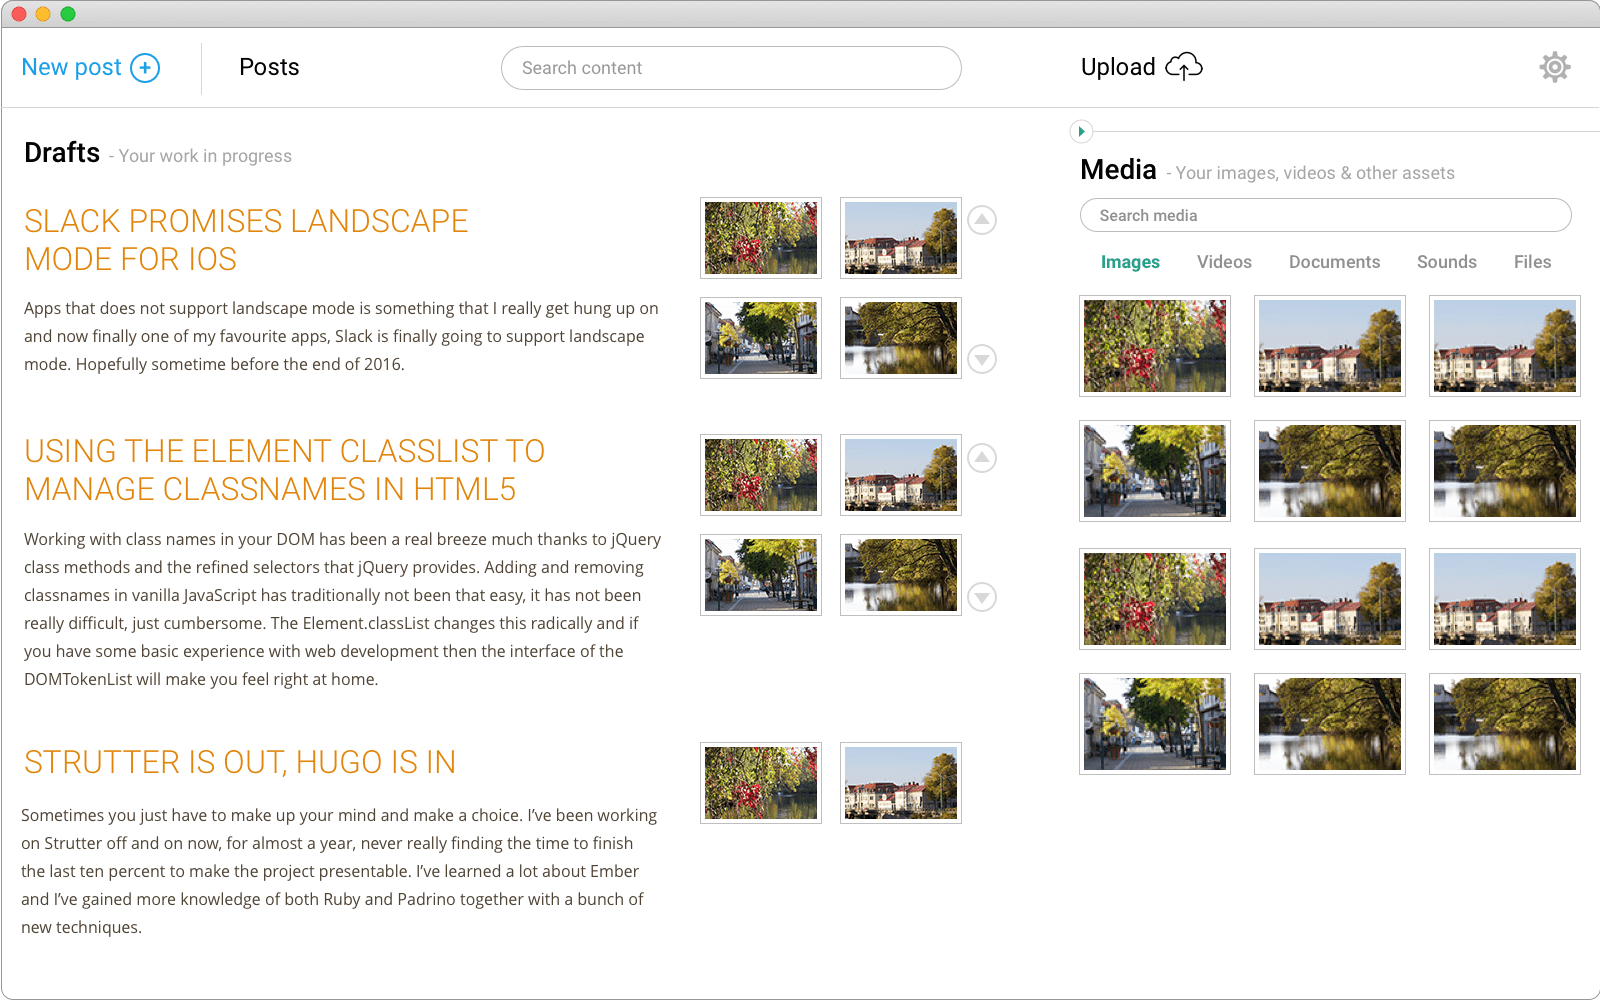Select first Media image, red berries top row
The width and height of the screenshot is (1600, 1000).
(1155, 346)
